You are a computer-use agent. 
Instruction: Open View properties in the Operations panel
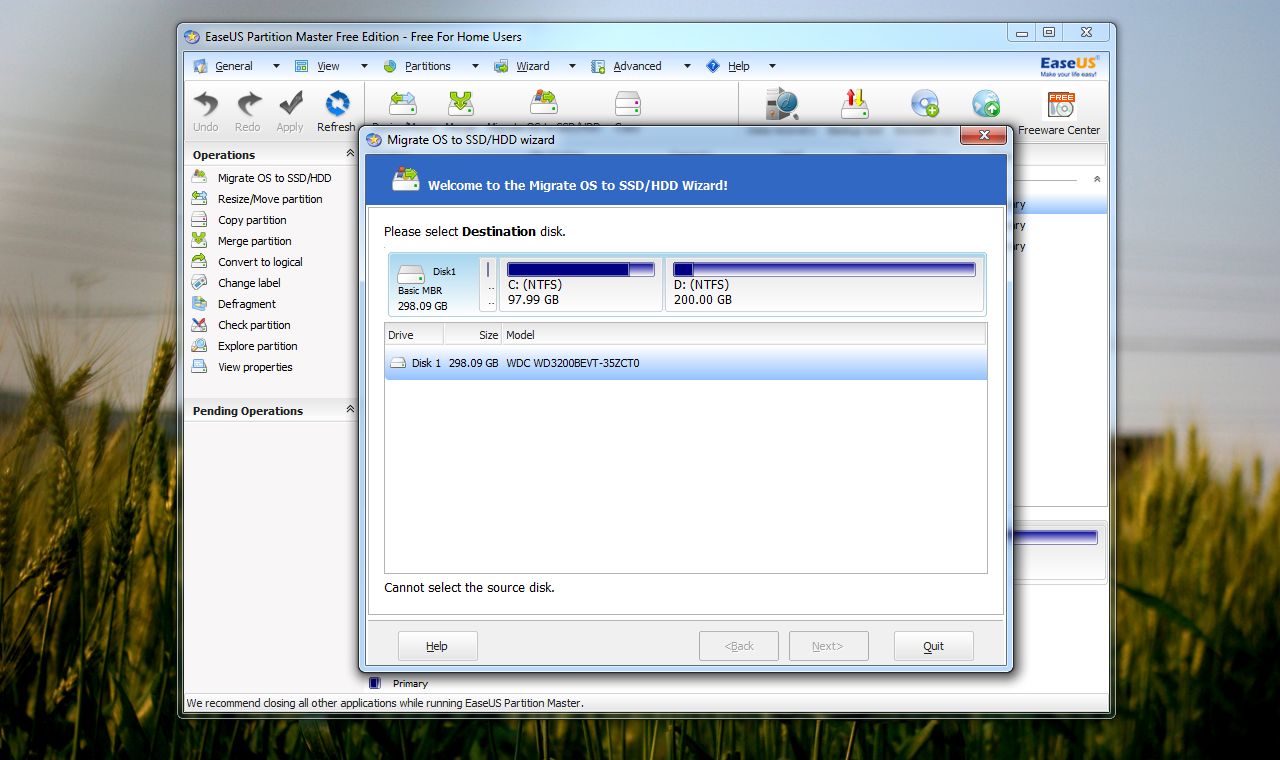[255, 367]
